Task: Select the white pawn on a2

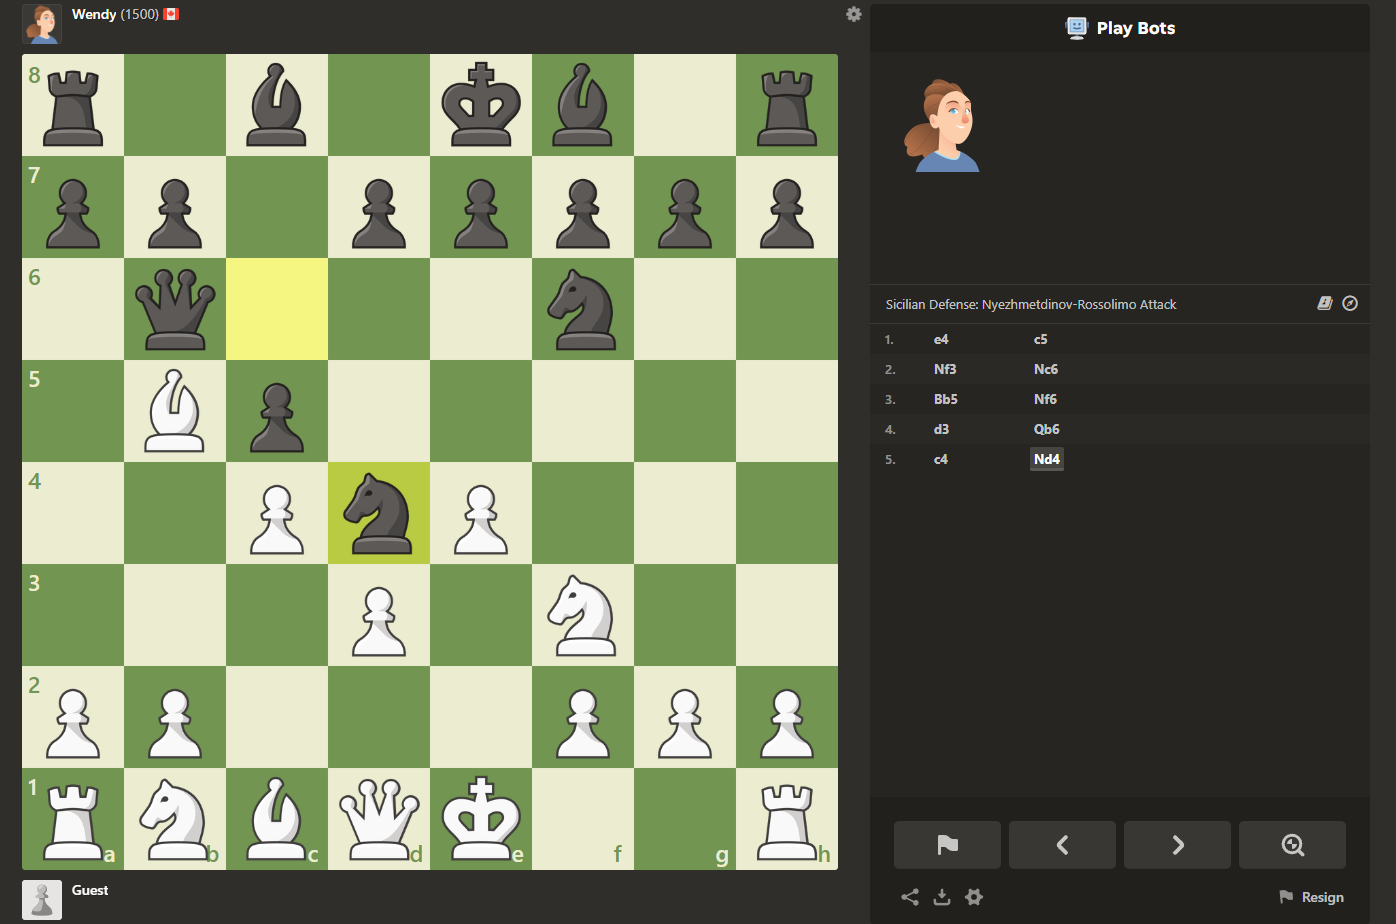Action: [73, 717]
